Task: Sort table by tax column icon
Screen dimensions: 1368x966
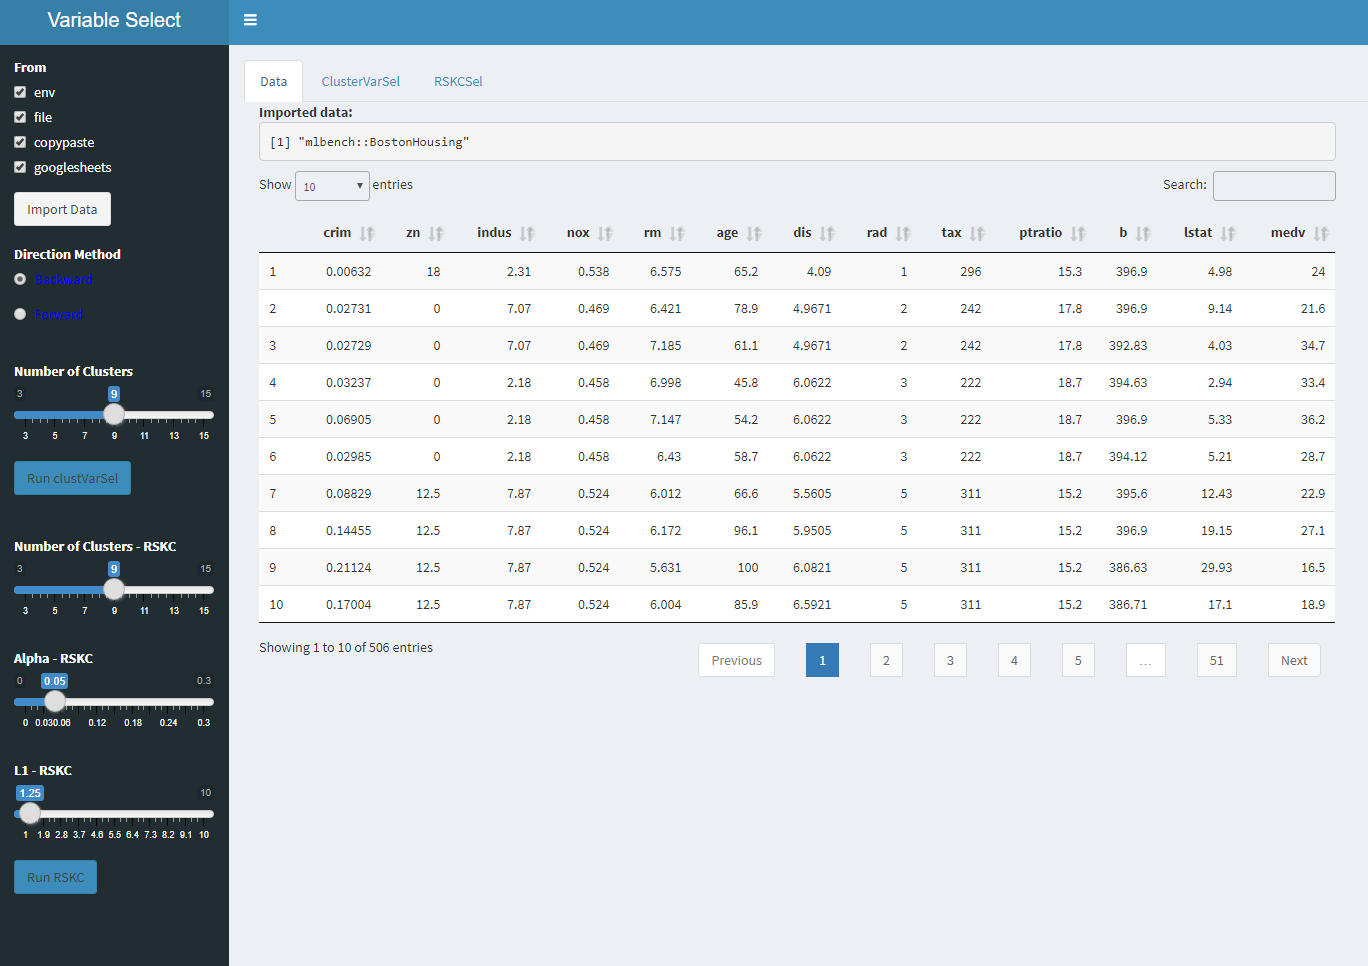Action: (977, 233)
